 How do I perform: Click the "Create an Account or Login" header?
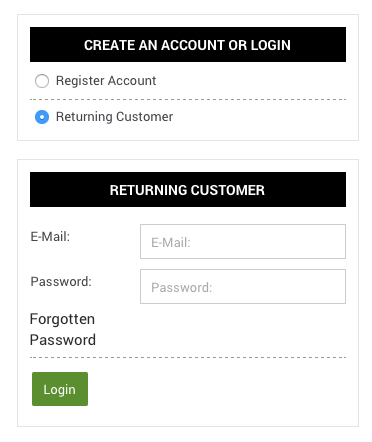tap(188, 45)
